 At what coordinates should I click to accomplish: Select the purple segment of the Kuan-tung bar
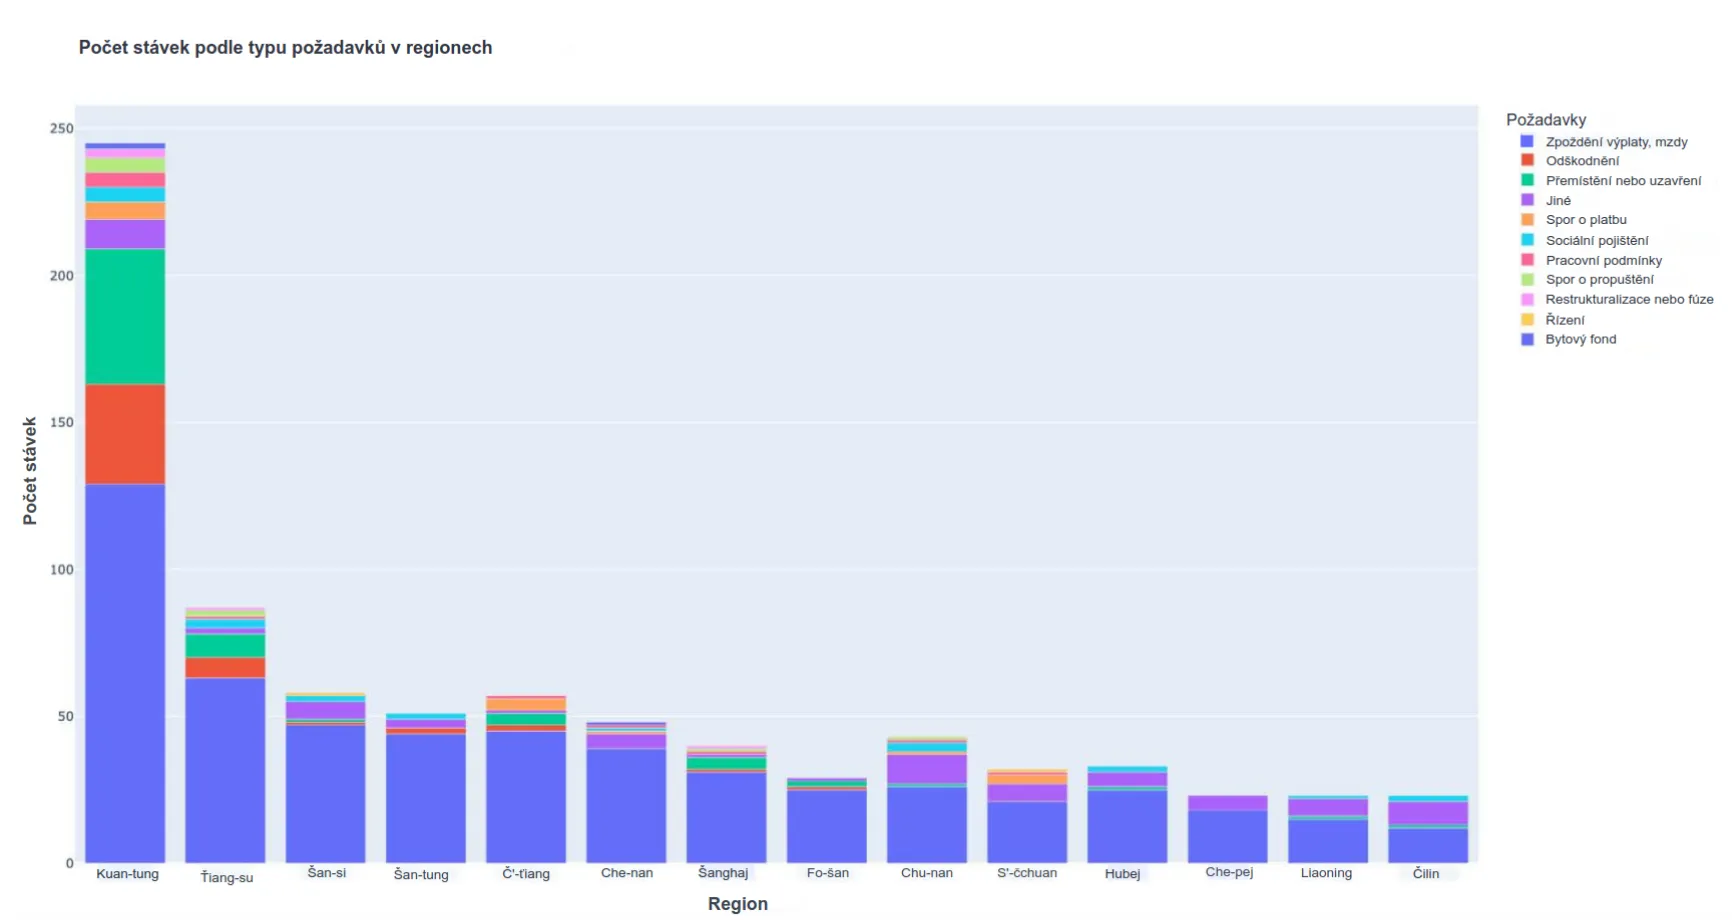coord(125,234)
